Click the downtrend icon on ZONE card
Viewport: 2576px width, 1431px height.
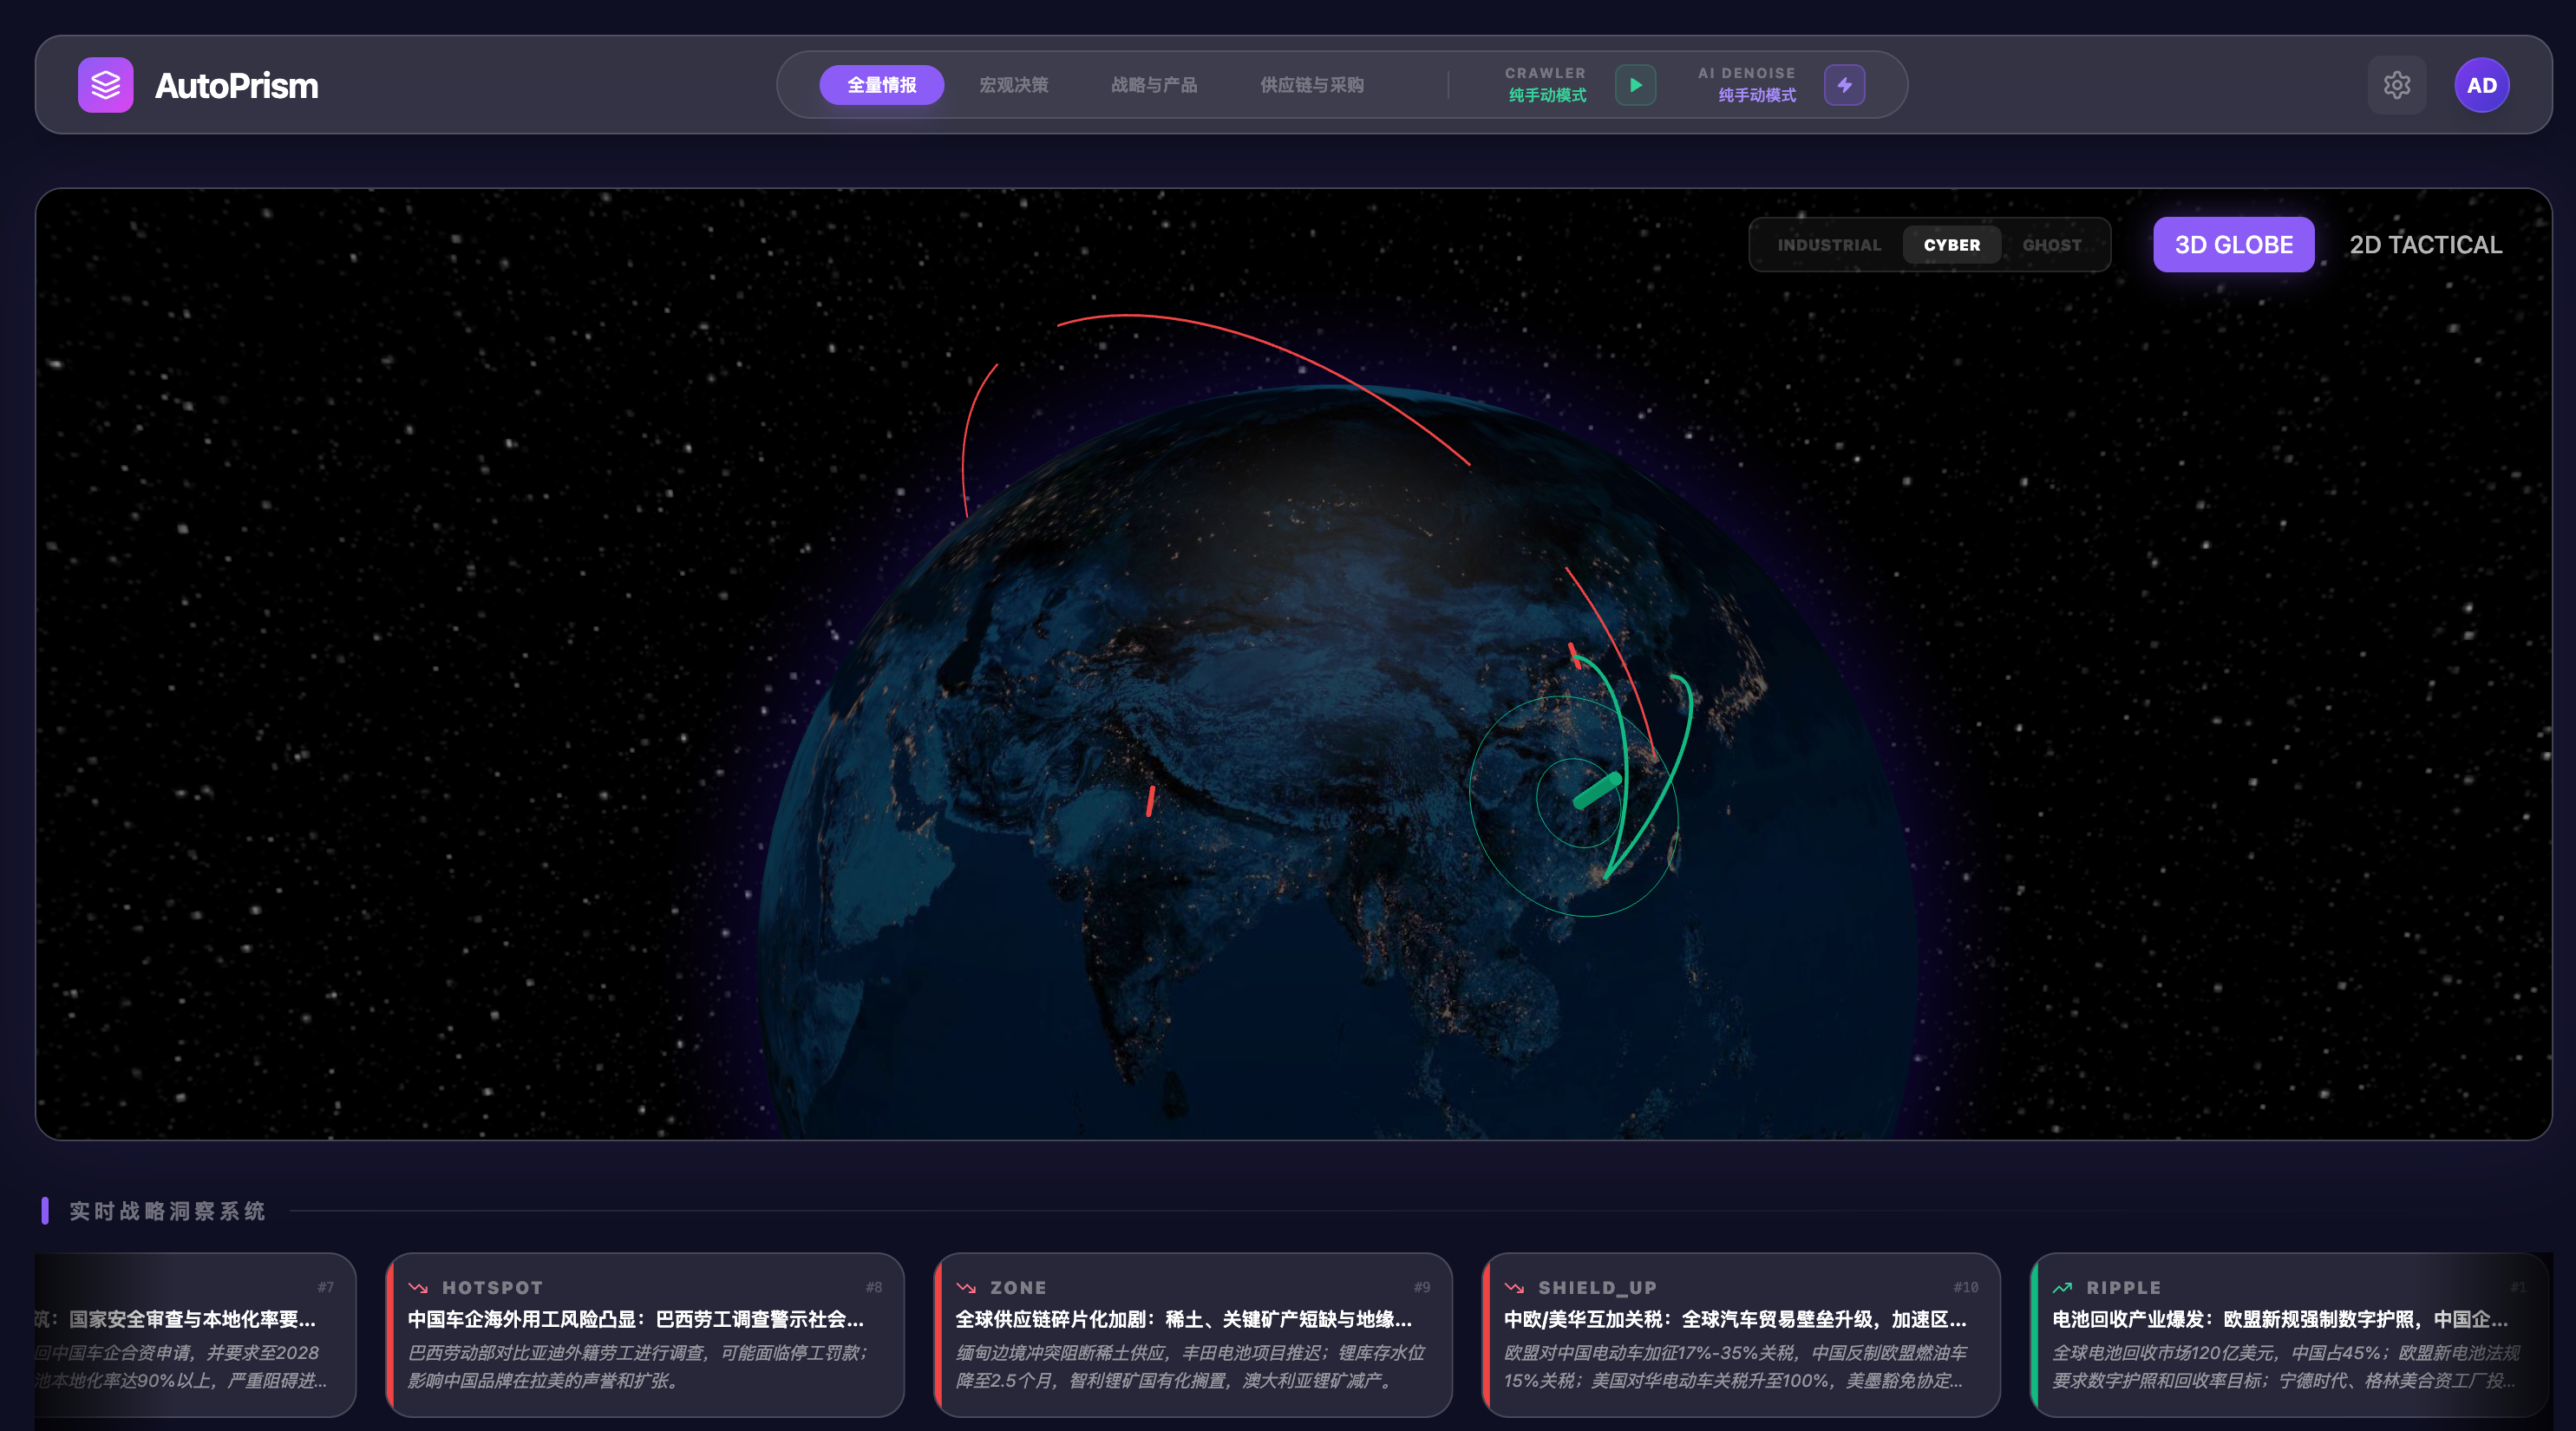tap(966, 1288)
